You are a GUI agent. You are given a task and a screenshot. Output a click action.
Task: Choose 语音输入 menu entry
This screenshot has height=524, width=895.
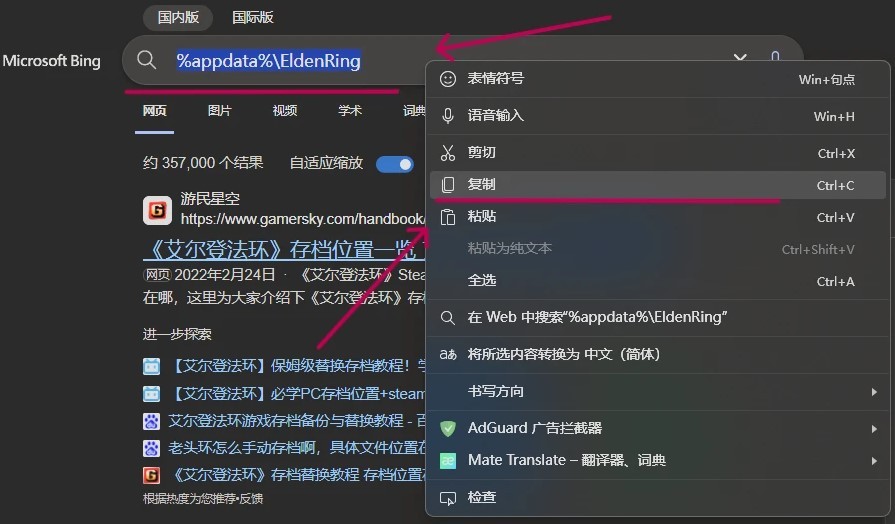(x=657, y=116)
